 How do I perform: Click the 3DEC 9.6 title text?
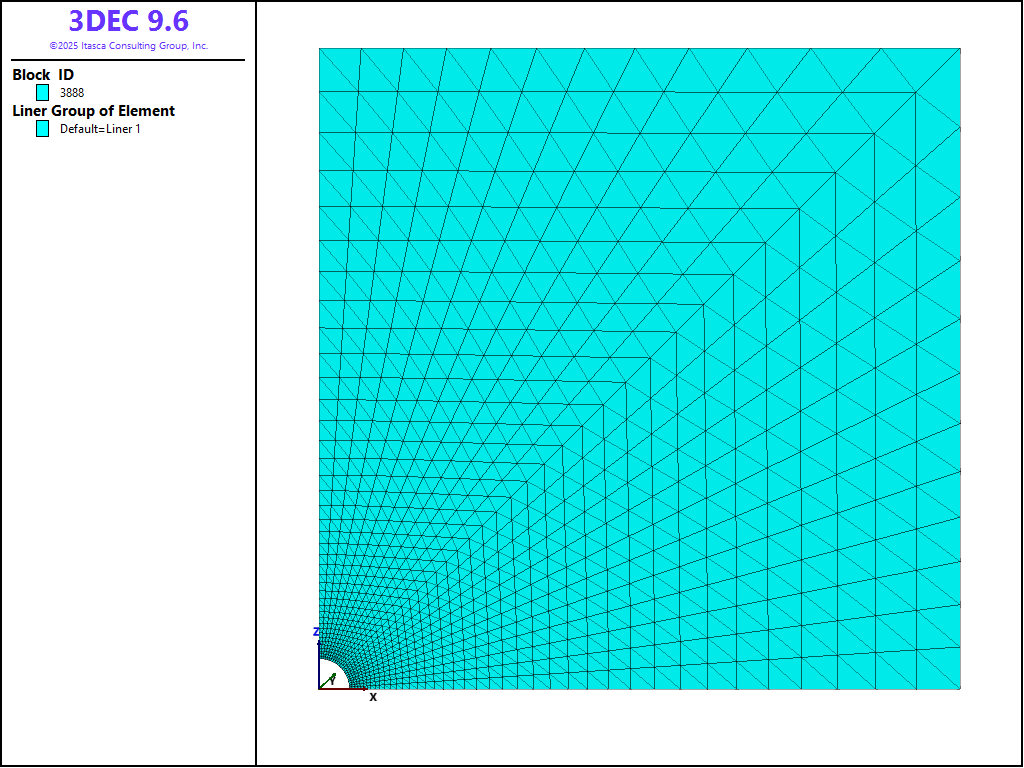click(128, 21)
